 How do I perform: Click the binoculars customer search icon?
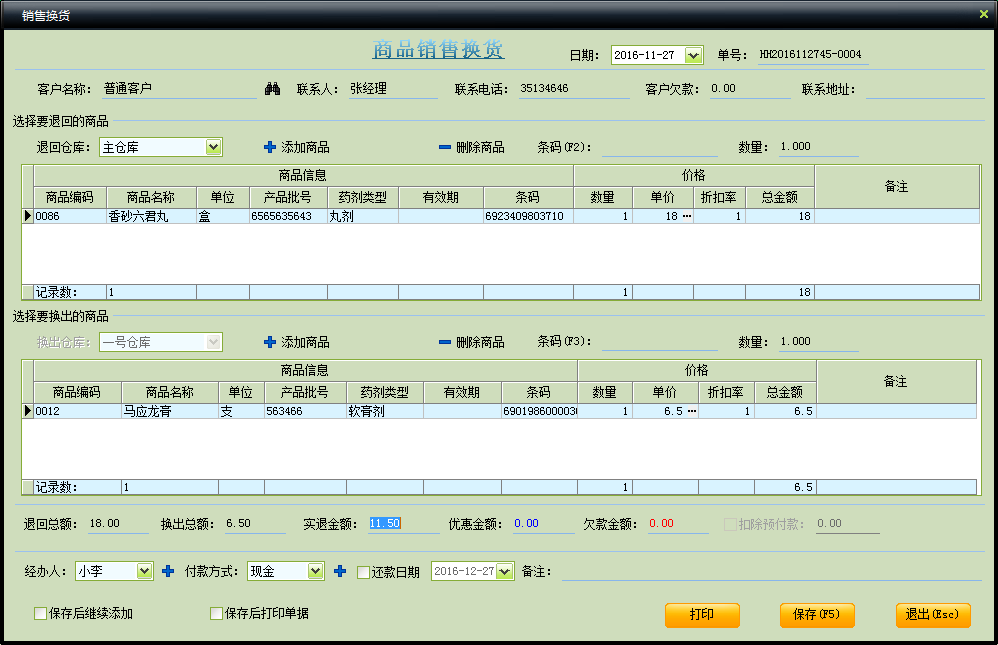(272, 89)
